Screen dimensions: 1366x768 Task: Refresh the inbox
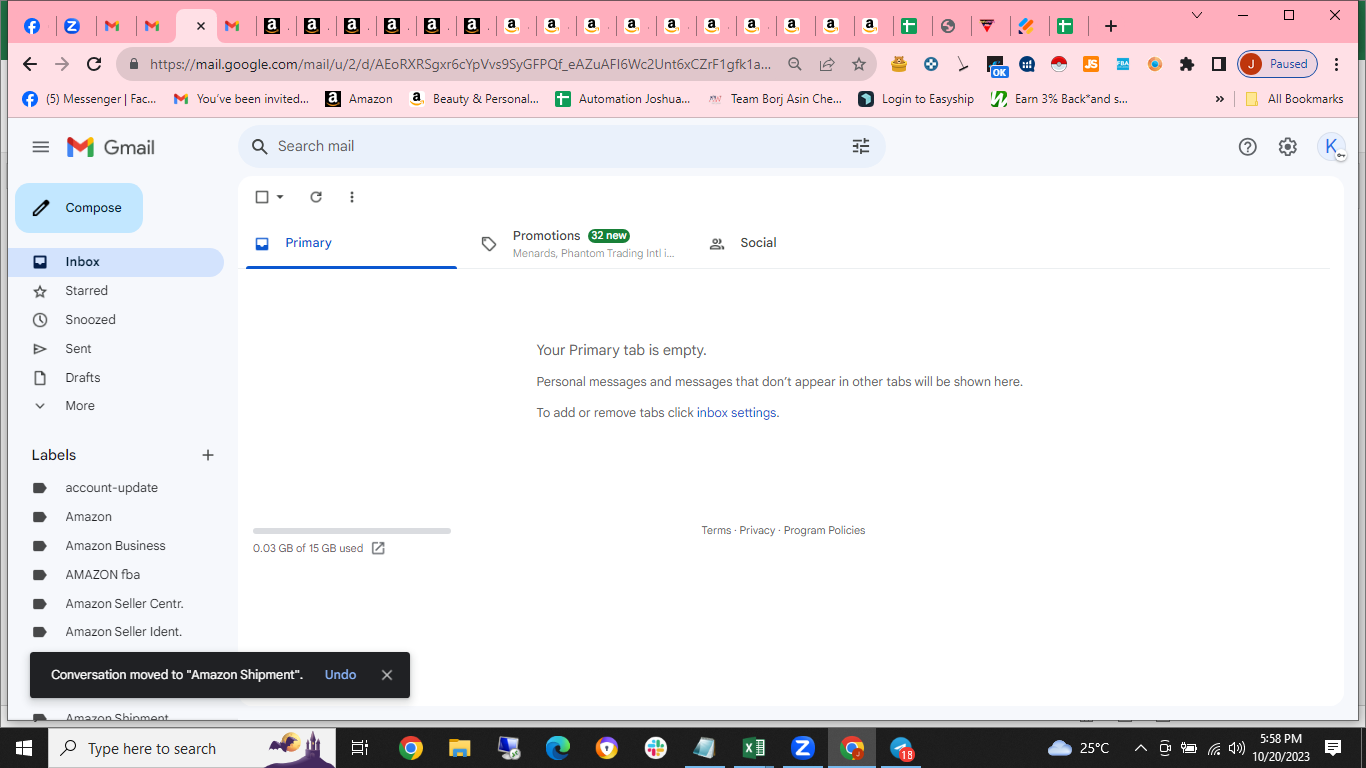[x=316, y=197]
